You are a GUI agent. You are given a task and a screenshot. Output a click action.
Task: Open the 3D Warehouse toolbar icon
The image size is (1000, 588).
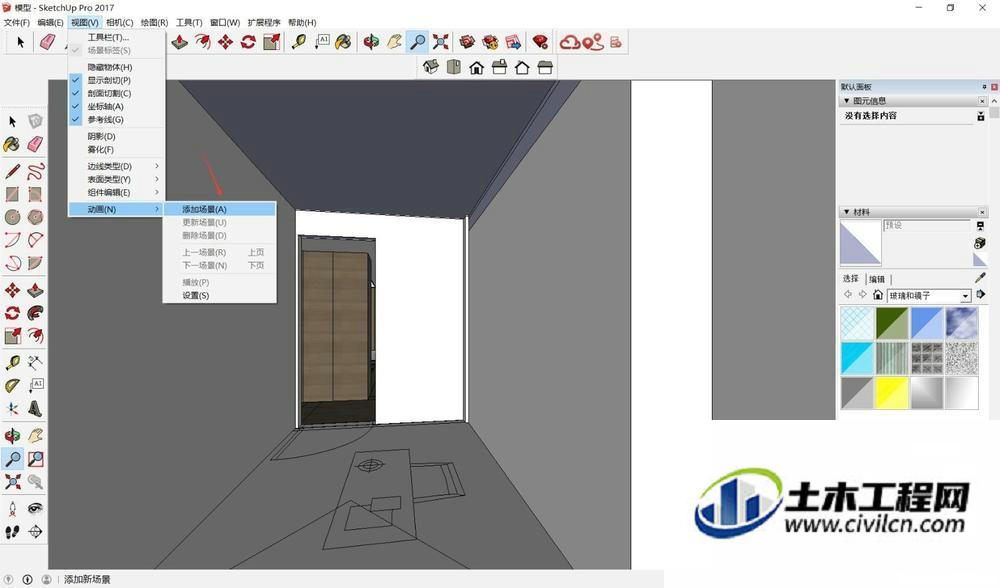pyautogui.click(x=467, y=42)
